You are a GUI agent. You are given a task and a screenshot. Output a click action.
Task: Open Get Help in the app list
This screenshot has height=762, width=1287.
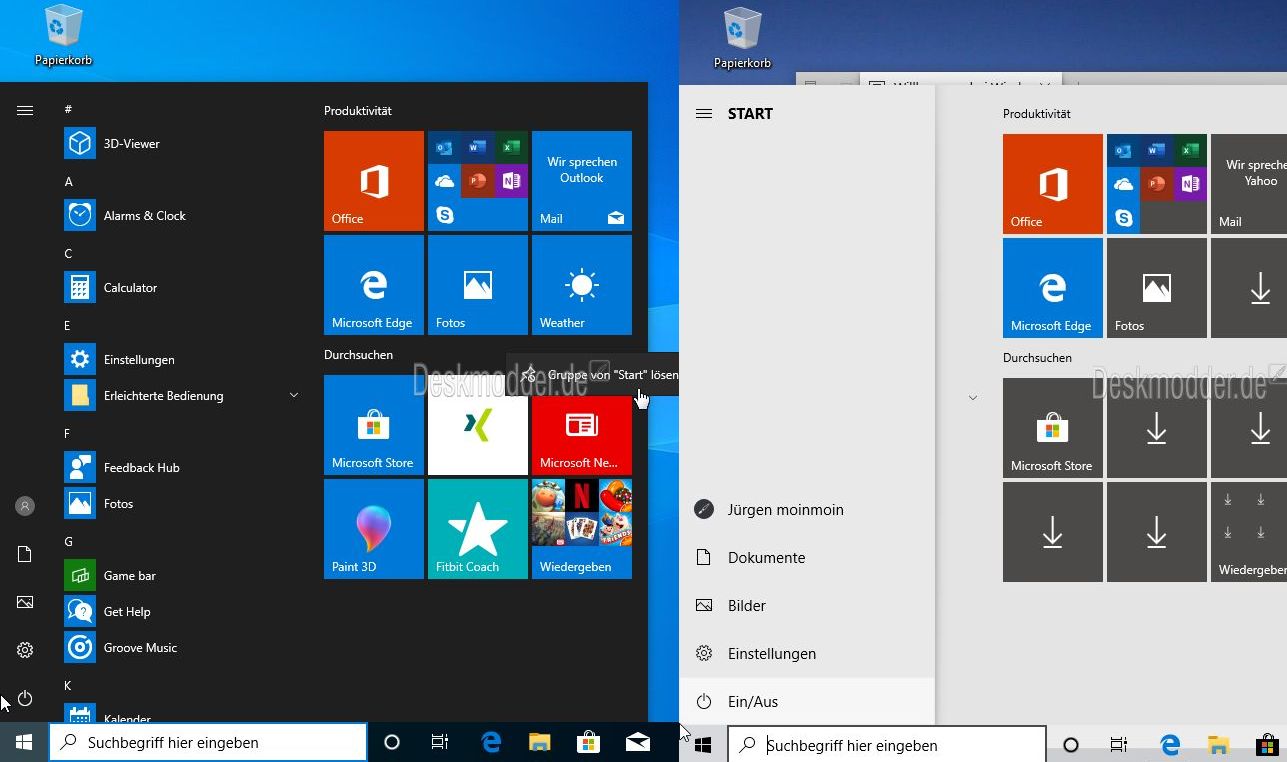pos(180,611)
